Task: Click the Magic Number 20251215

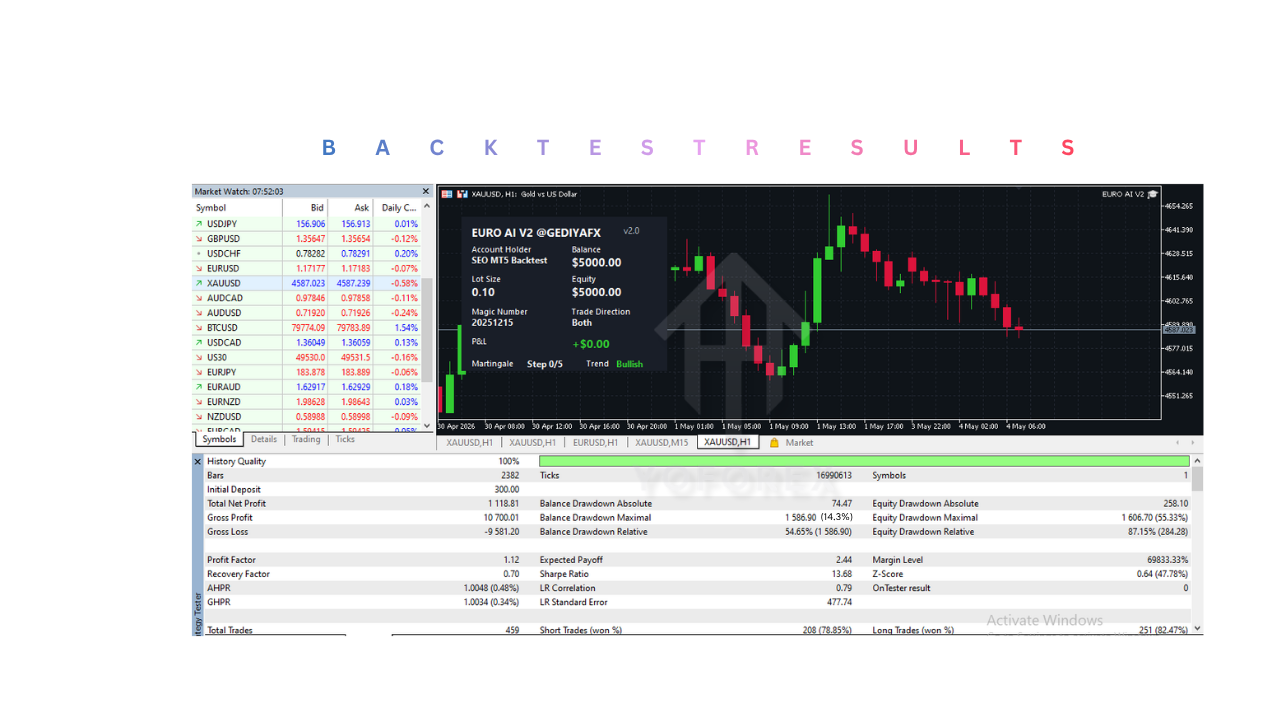Action: pos(490,323)
